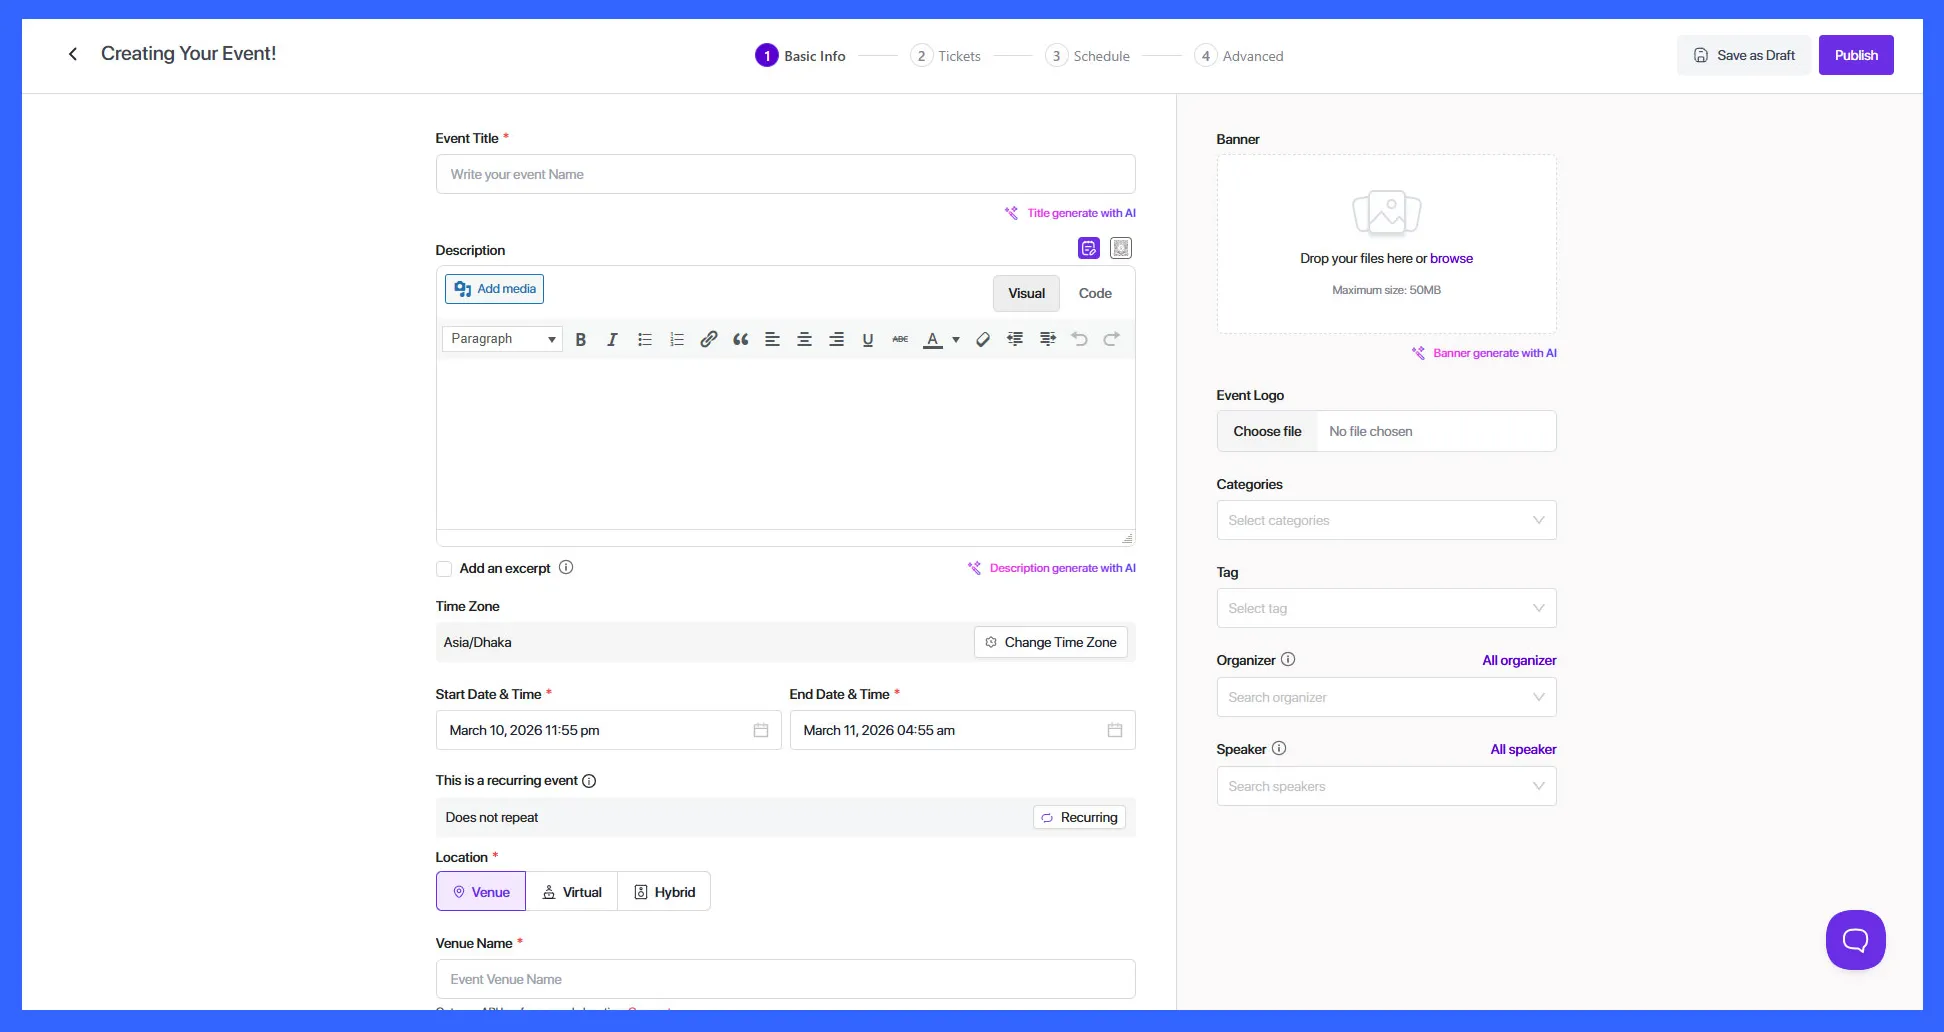
Task: Toggle bold formatting in the description editor
Action: pyautogui.click(x=581, y=340)
